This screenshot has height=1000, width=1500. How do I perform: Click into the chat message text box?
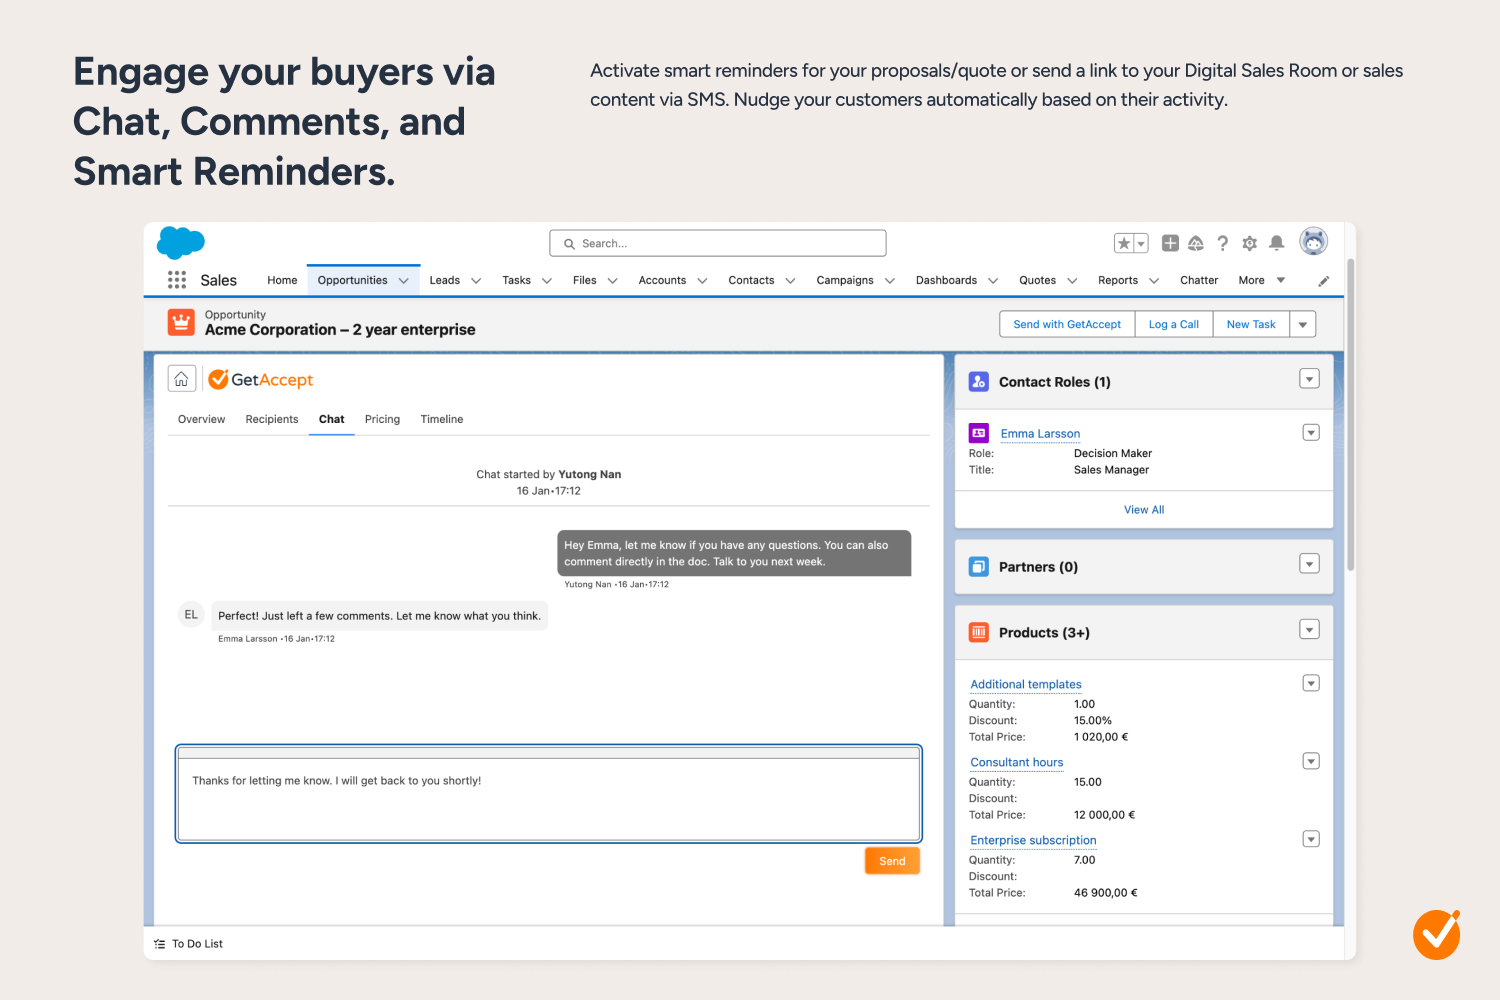pyautogui.click(x=548, y=798)
